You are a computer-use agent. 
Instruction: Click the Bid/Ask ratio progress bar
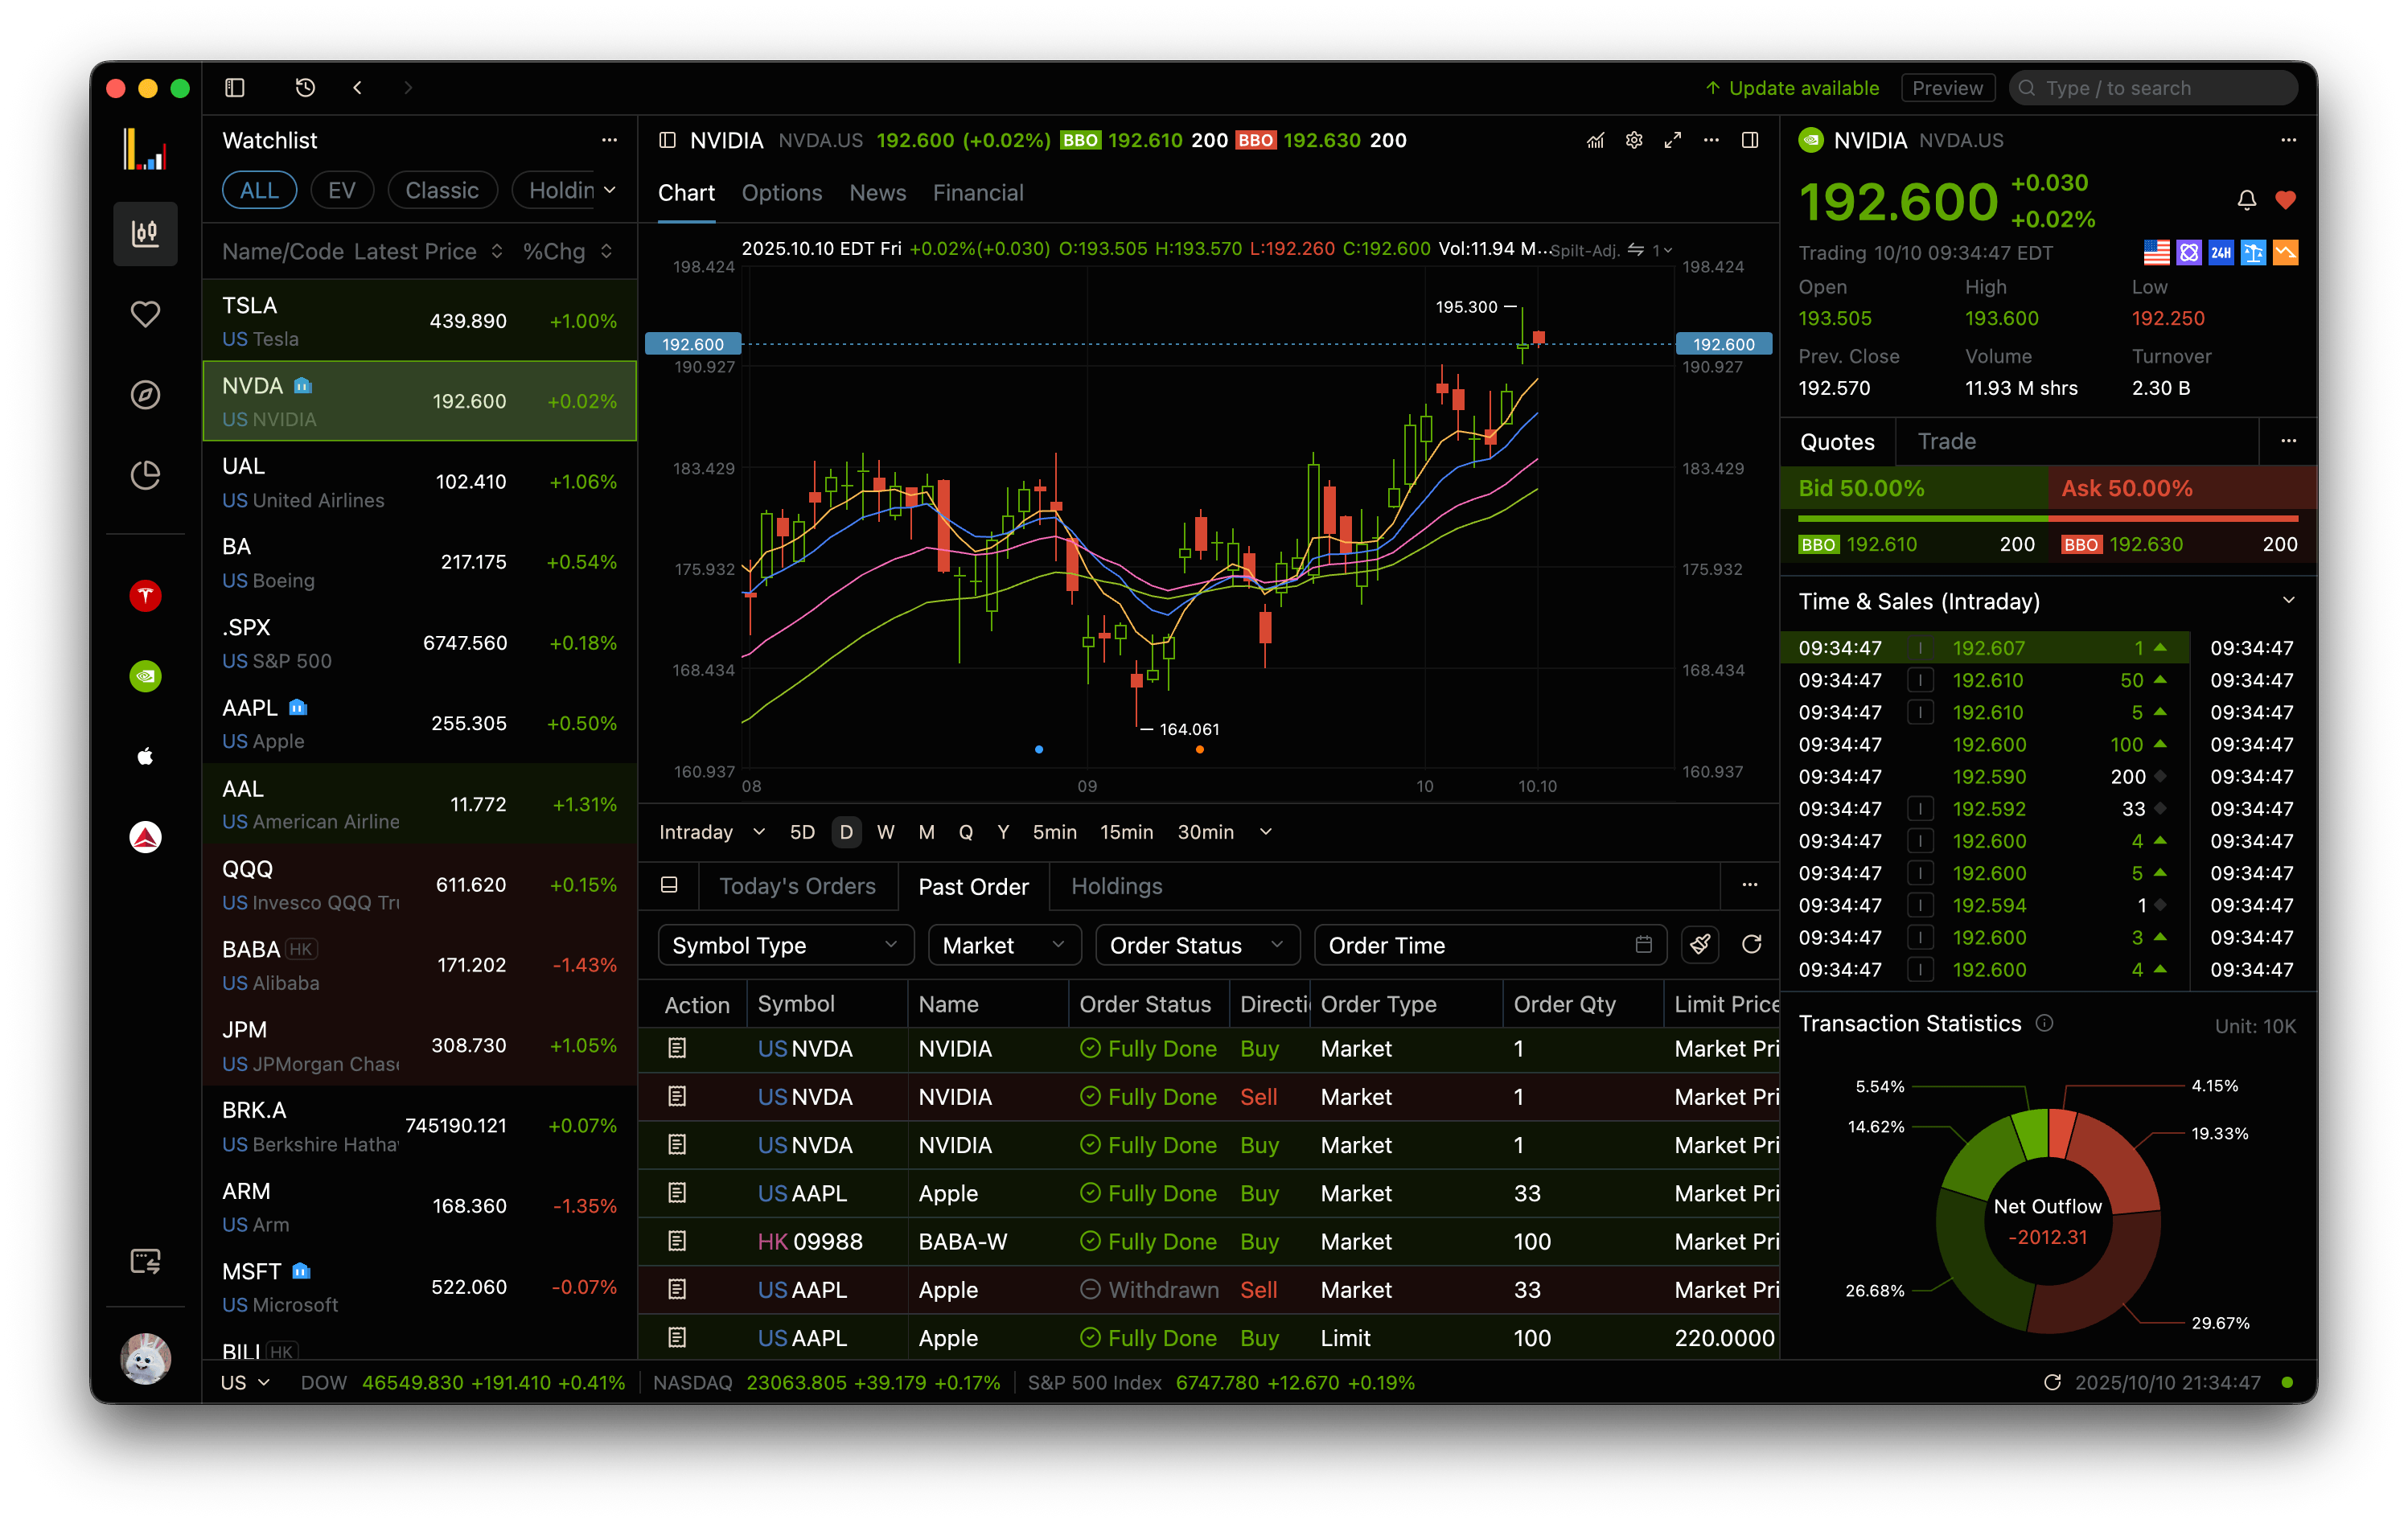pos(2047,519)
